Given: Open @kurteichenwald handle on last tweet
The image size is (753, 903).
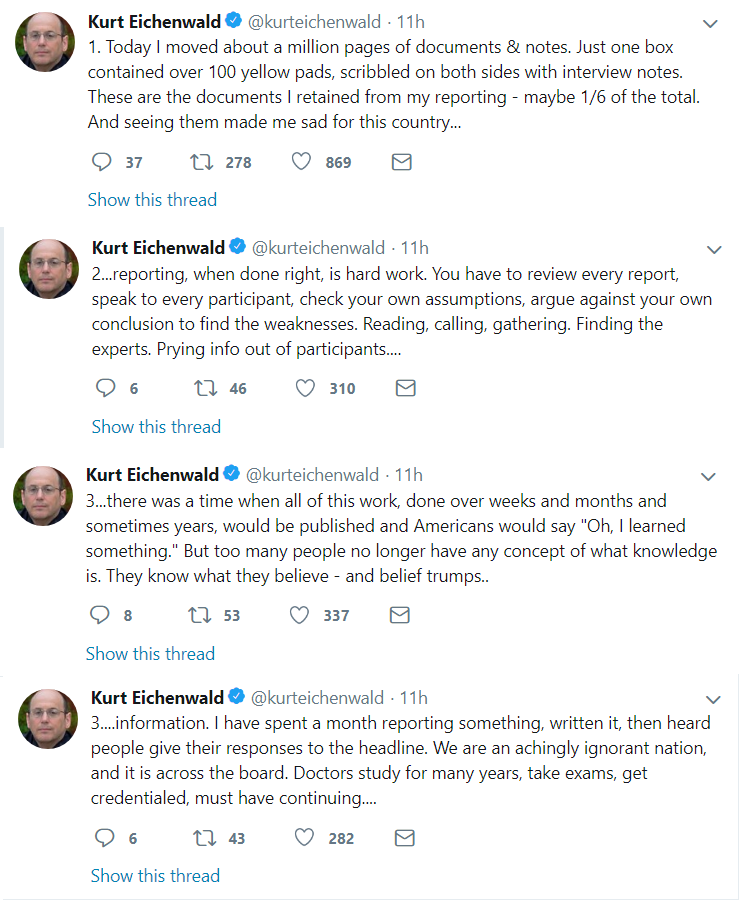Looking at the screenshot, I should point(317,698).
